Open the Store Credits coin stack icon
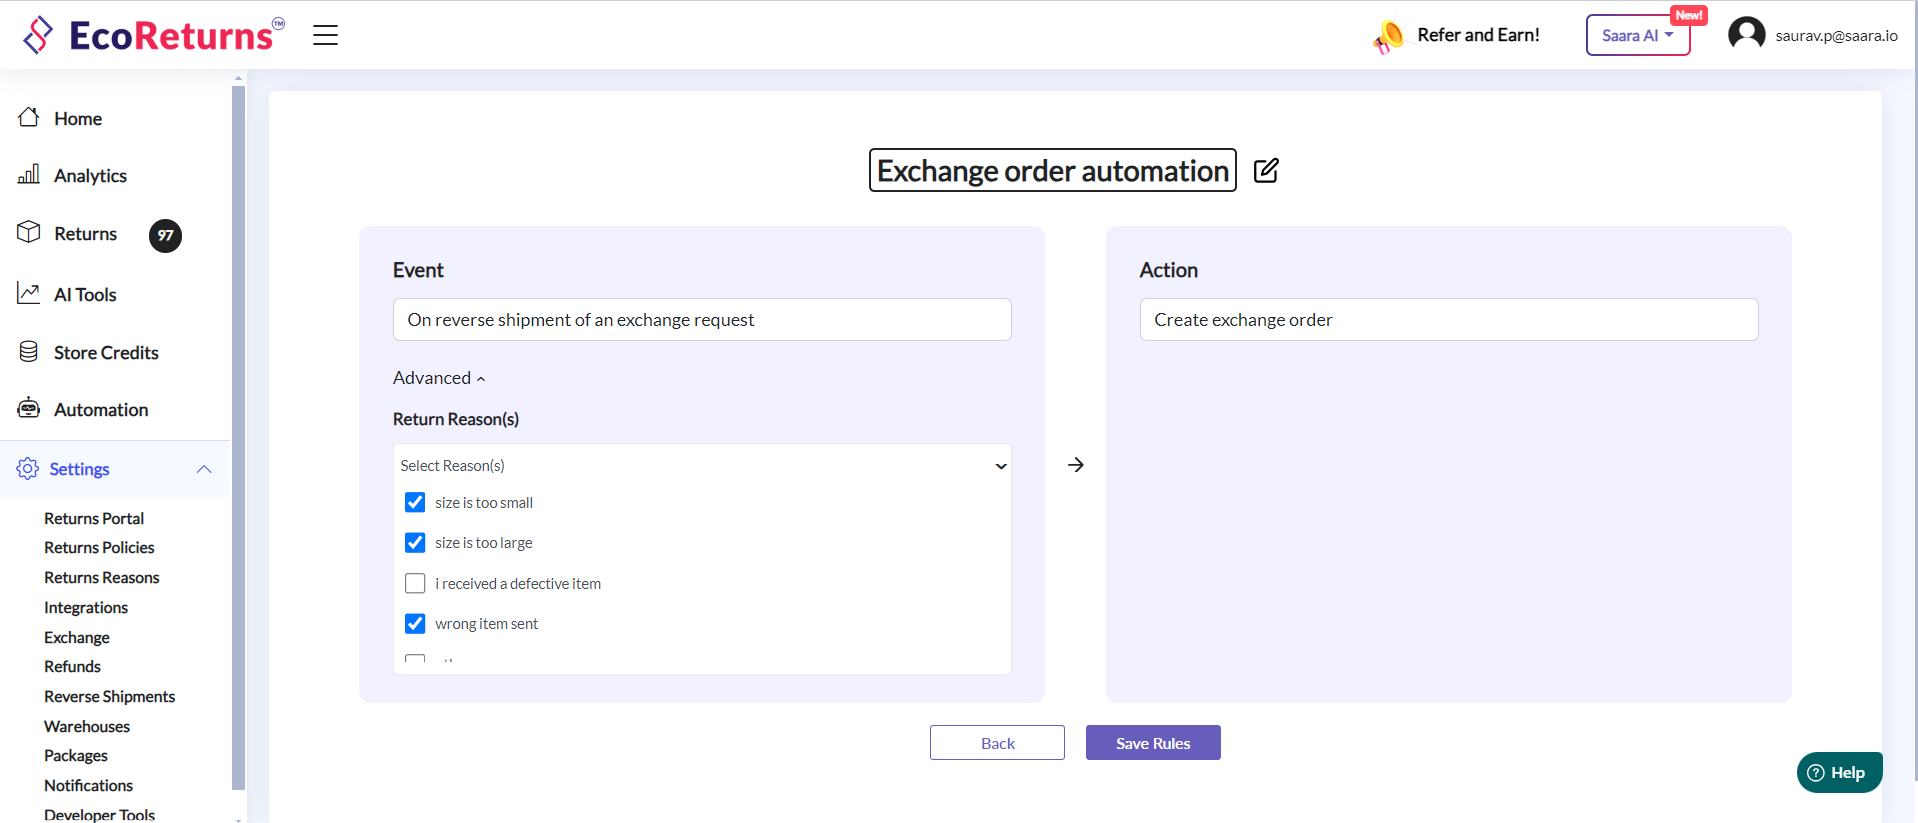The height and width of the screenshot is (823, 1918). click(29, 352)
